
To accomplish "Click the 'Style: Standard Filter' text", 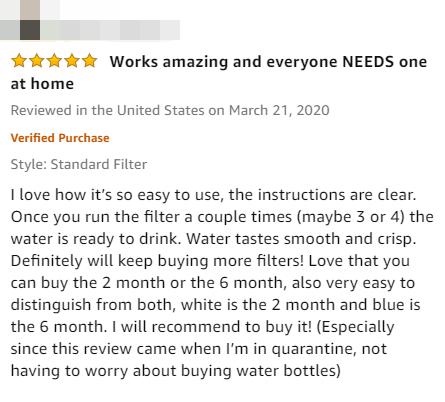I will pos(79,164).
